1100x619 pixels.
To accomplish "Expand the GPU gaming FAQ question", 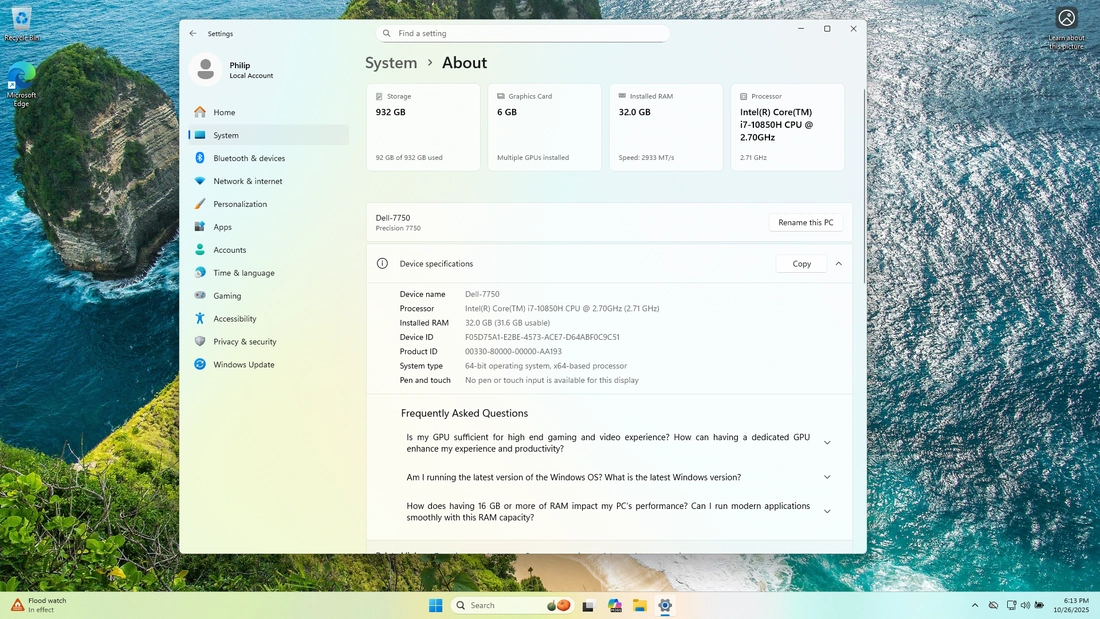I will click(x=827, y=443).
